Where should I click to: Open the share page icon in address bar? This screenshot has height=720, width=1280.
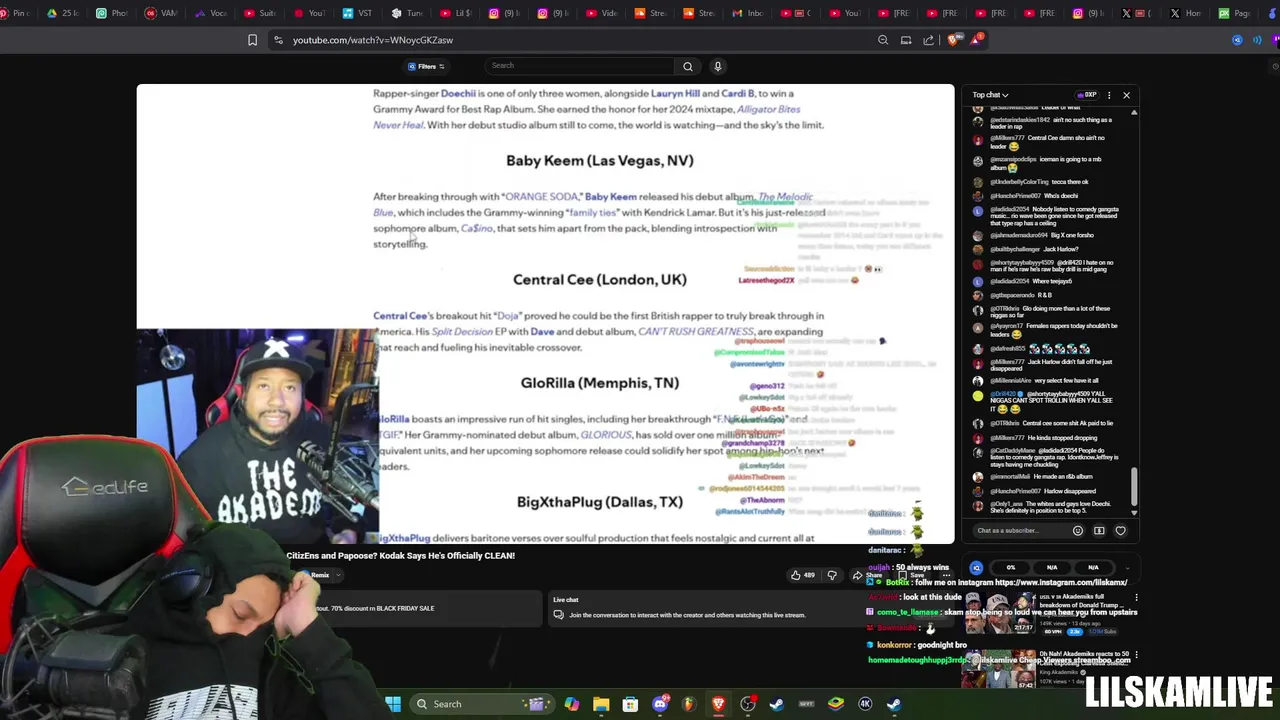pos(928,40)
